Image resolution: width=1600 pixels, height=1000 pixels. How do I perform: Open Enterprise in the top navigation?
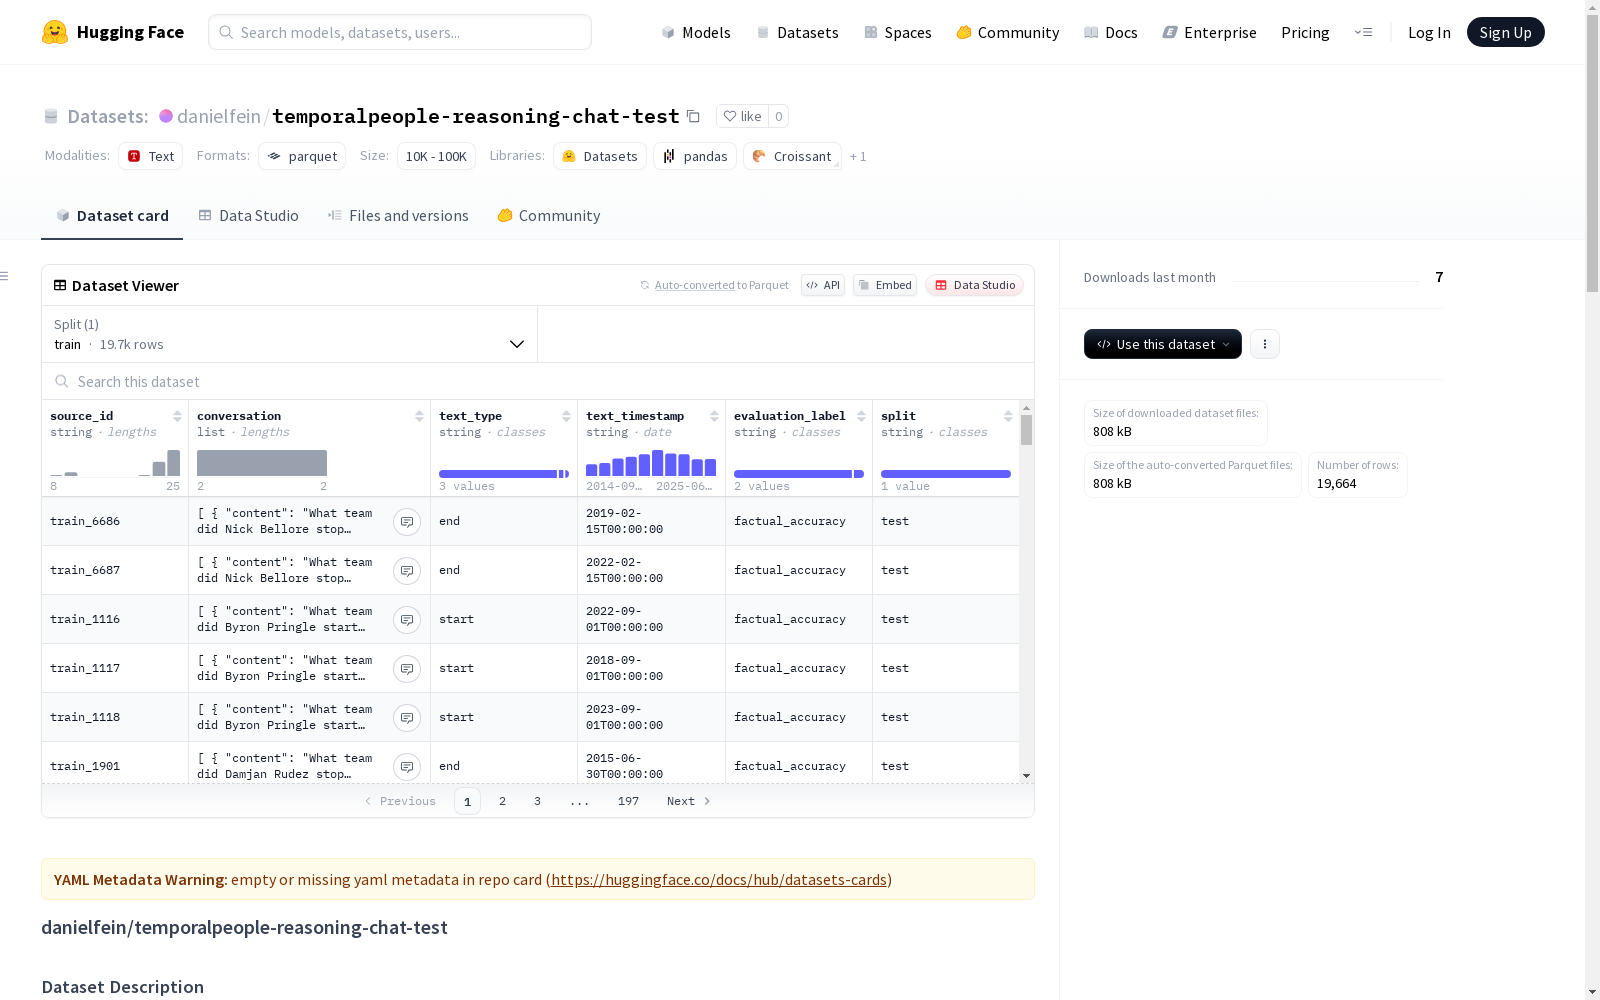click(x=1210, y=32)
